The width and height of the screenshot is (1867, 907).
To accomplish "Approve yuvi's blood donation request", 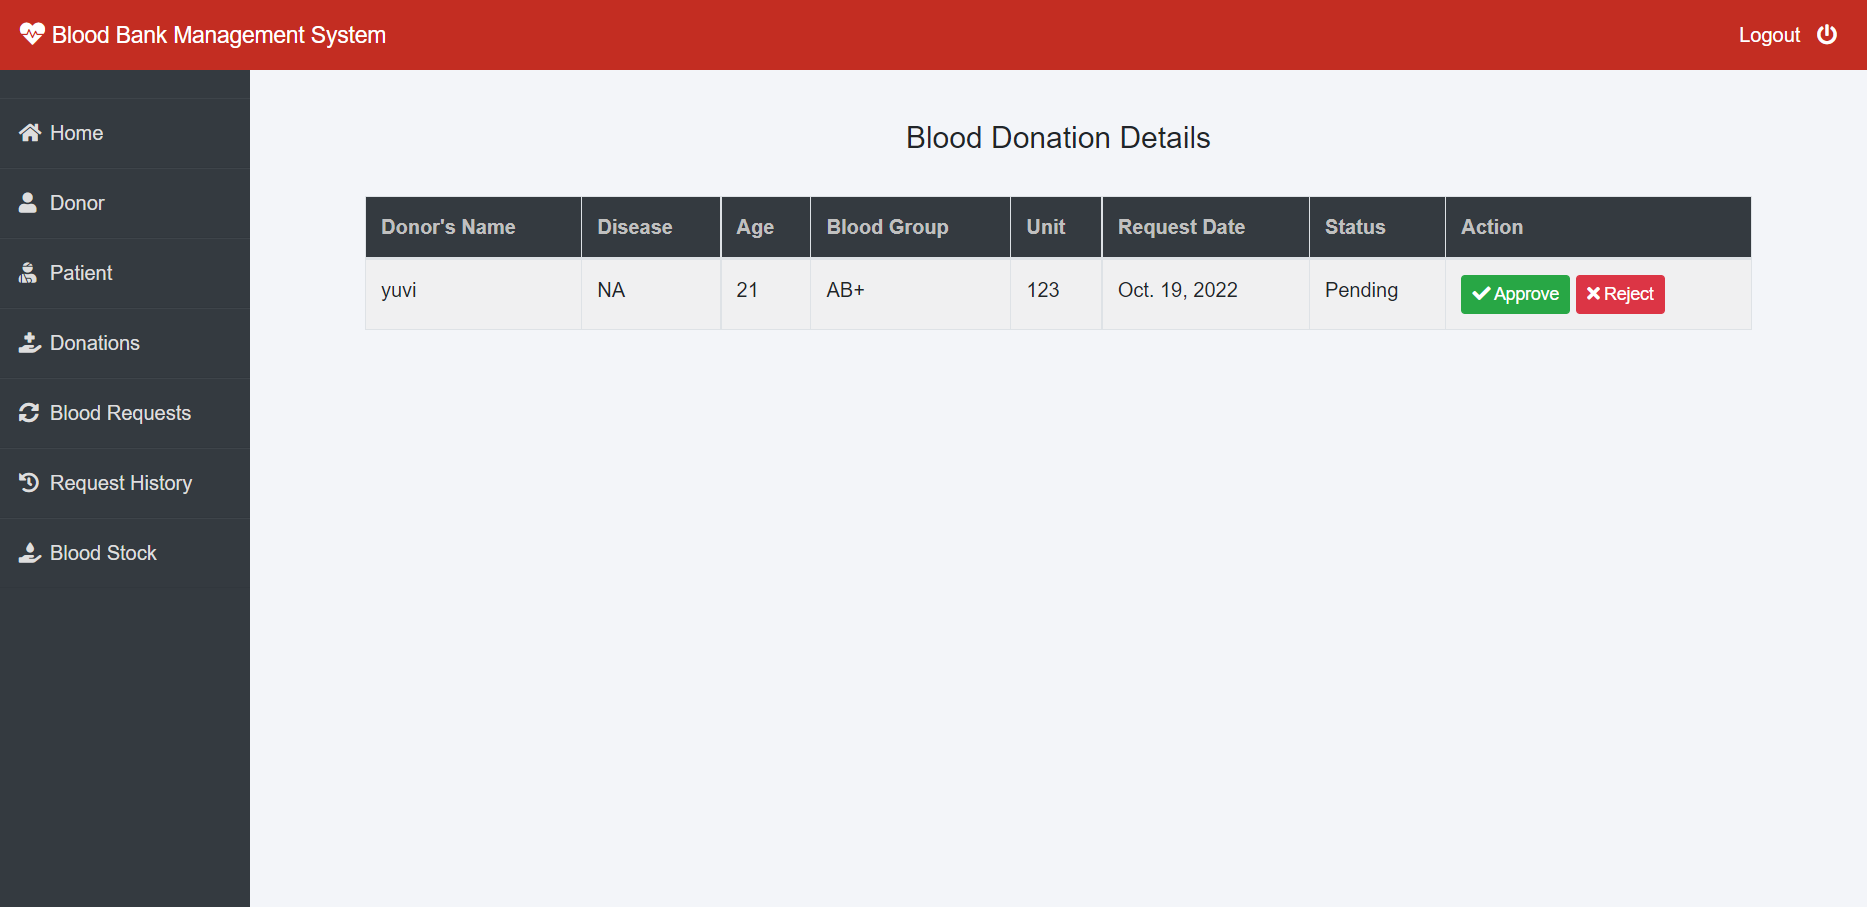I will click(1514, 294).
